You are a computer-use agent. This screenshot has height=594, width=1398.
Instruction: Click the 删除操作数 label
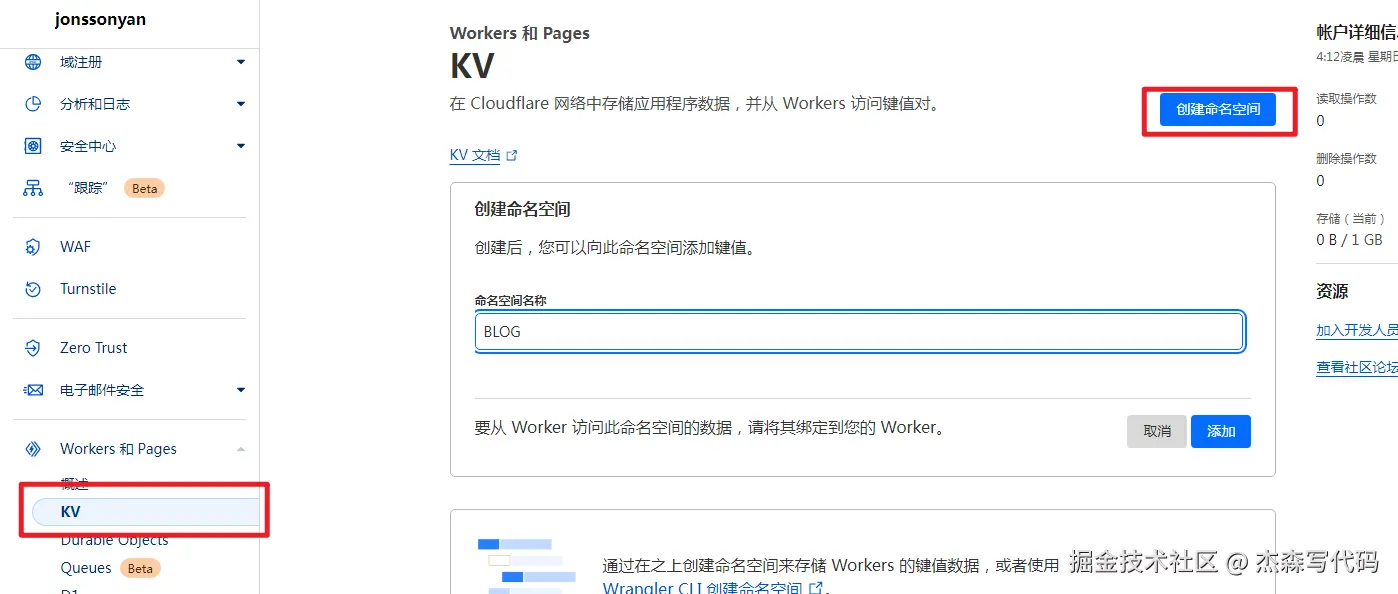pos(1346,158)
